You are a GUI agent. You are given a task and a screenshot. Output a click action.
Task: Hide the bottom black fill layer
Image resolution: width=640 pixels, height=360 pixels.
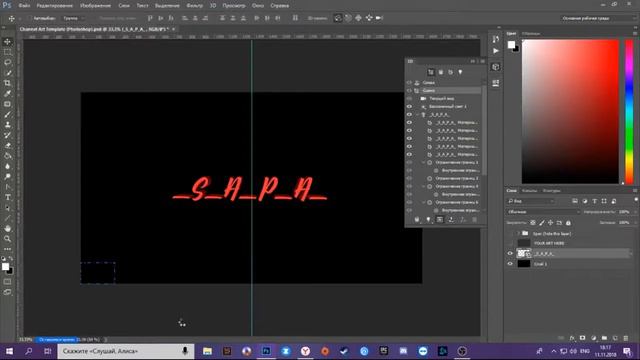pos(510,264)
